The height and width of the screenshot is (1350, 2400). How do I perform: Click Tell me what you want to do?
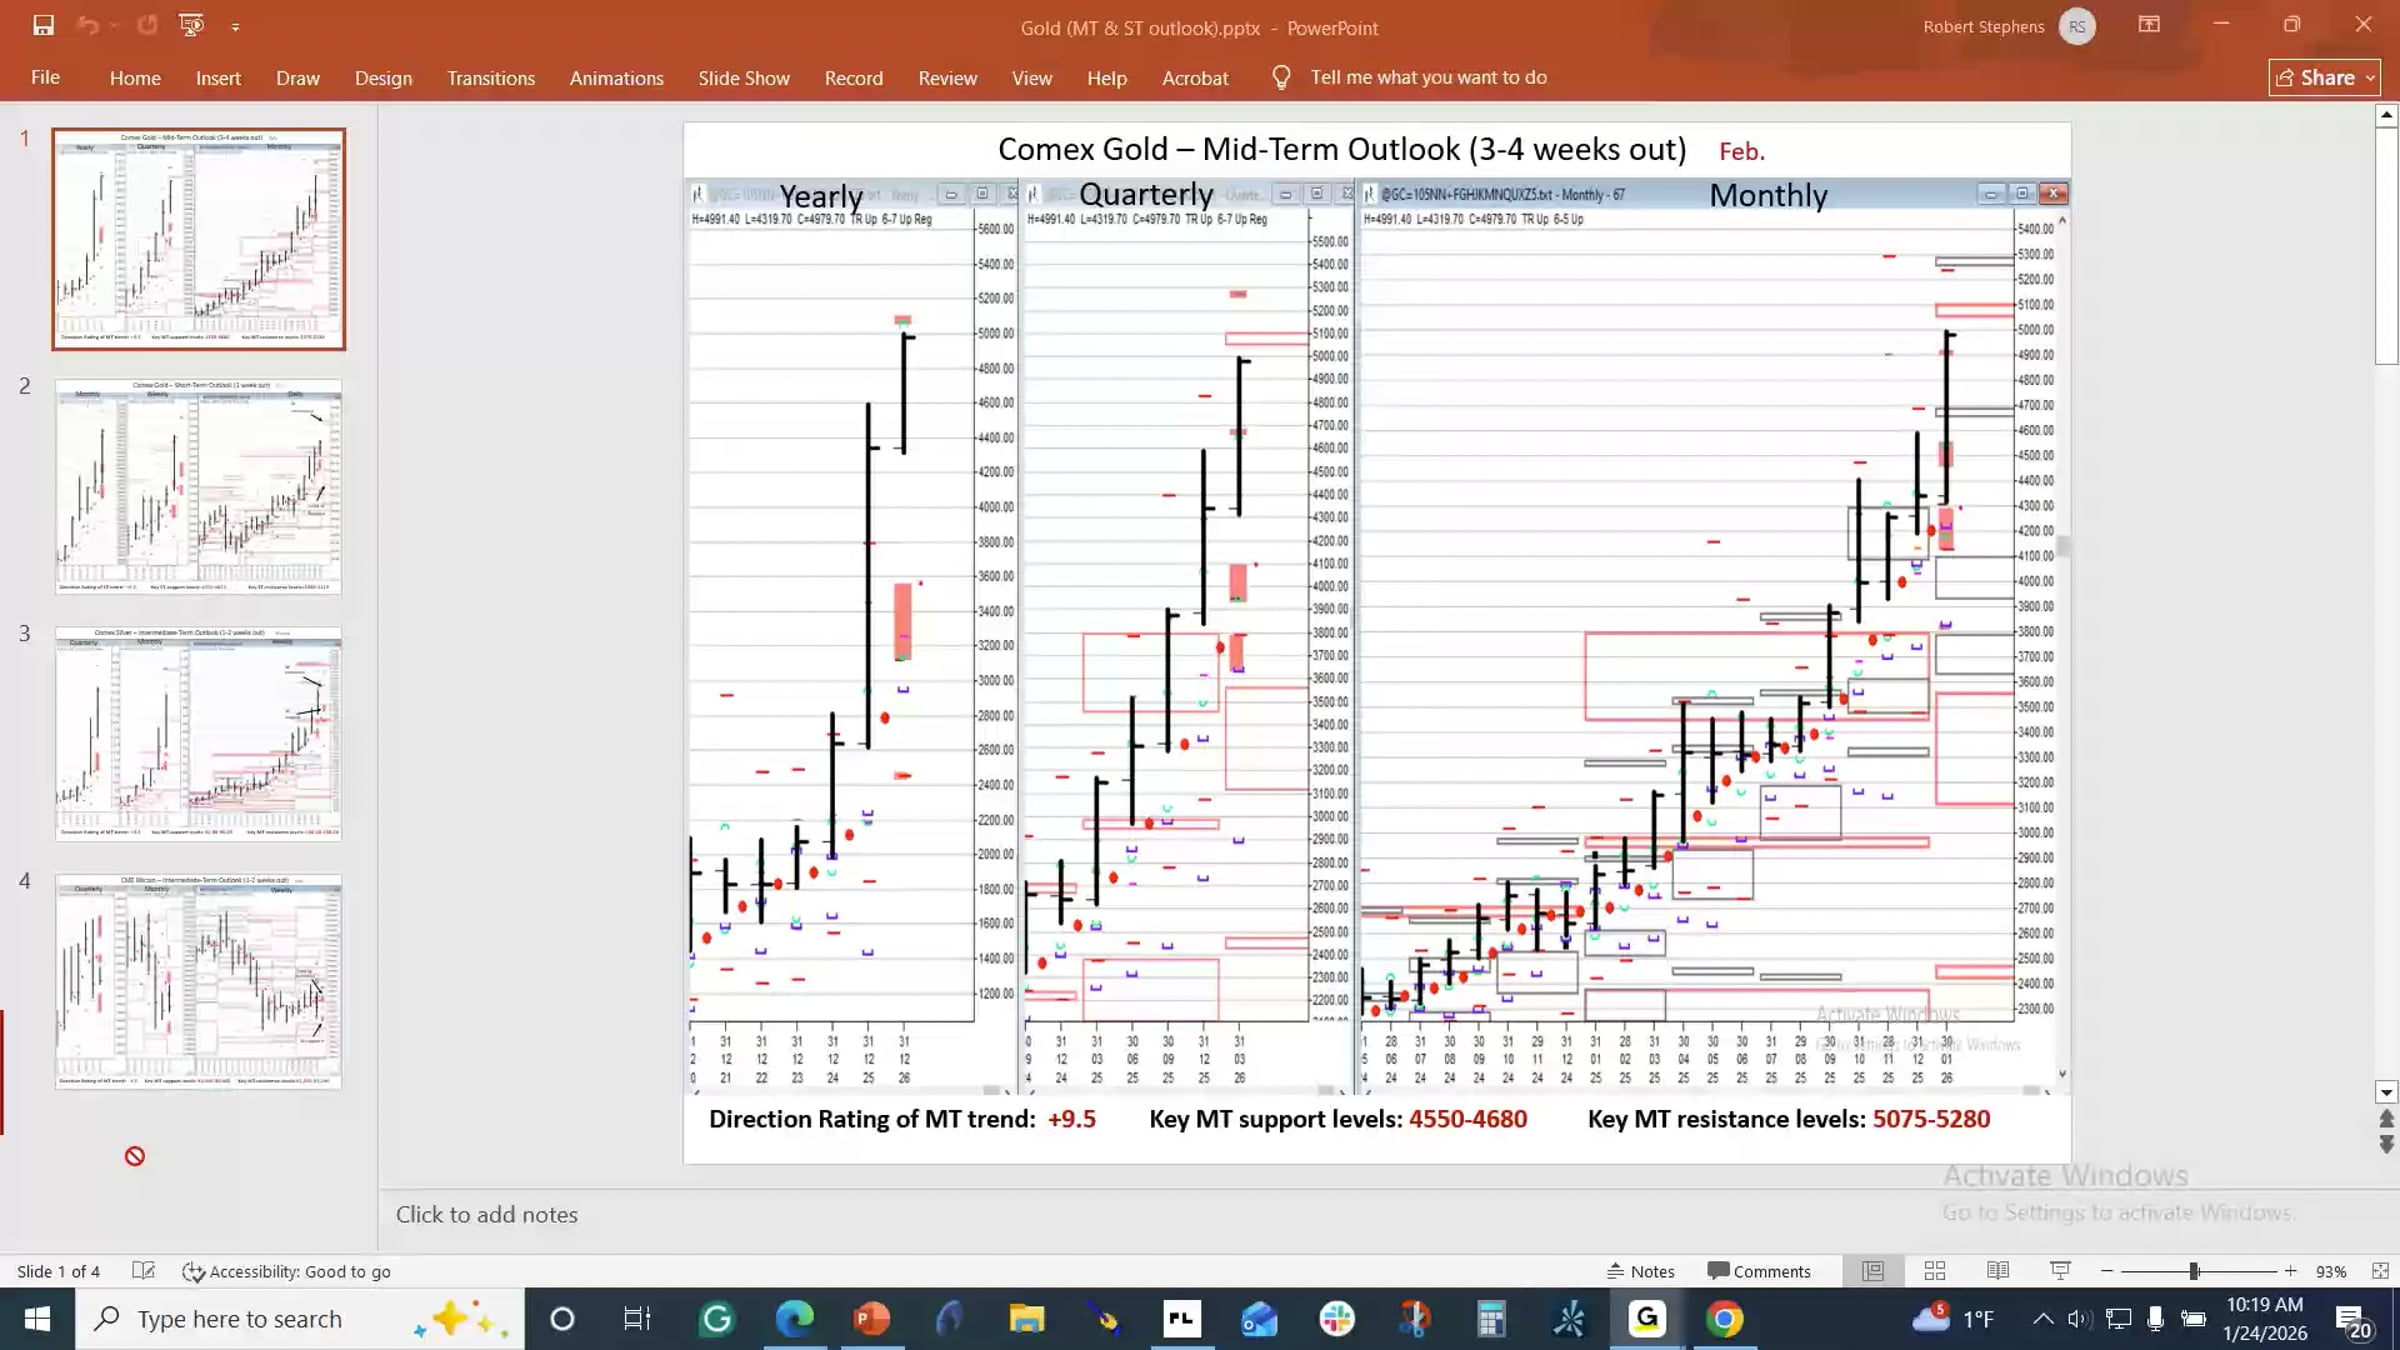point(1427,77)
